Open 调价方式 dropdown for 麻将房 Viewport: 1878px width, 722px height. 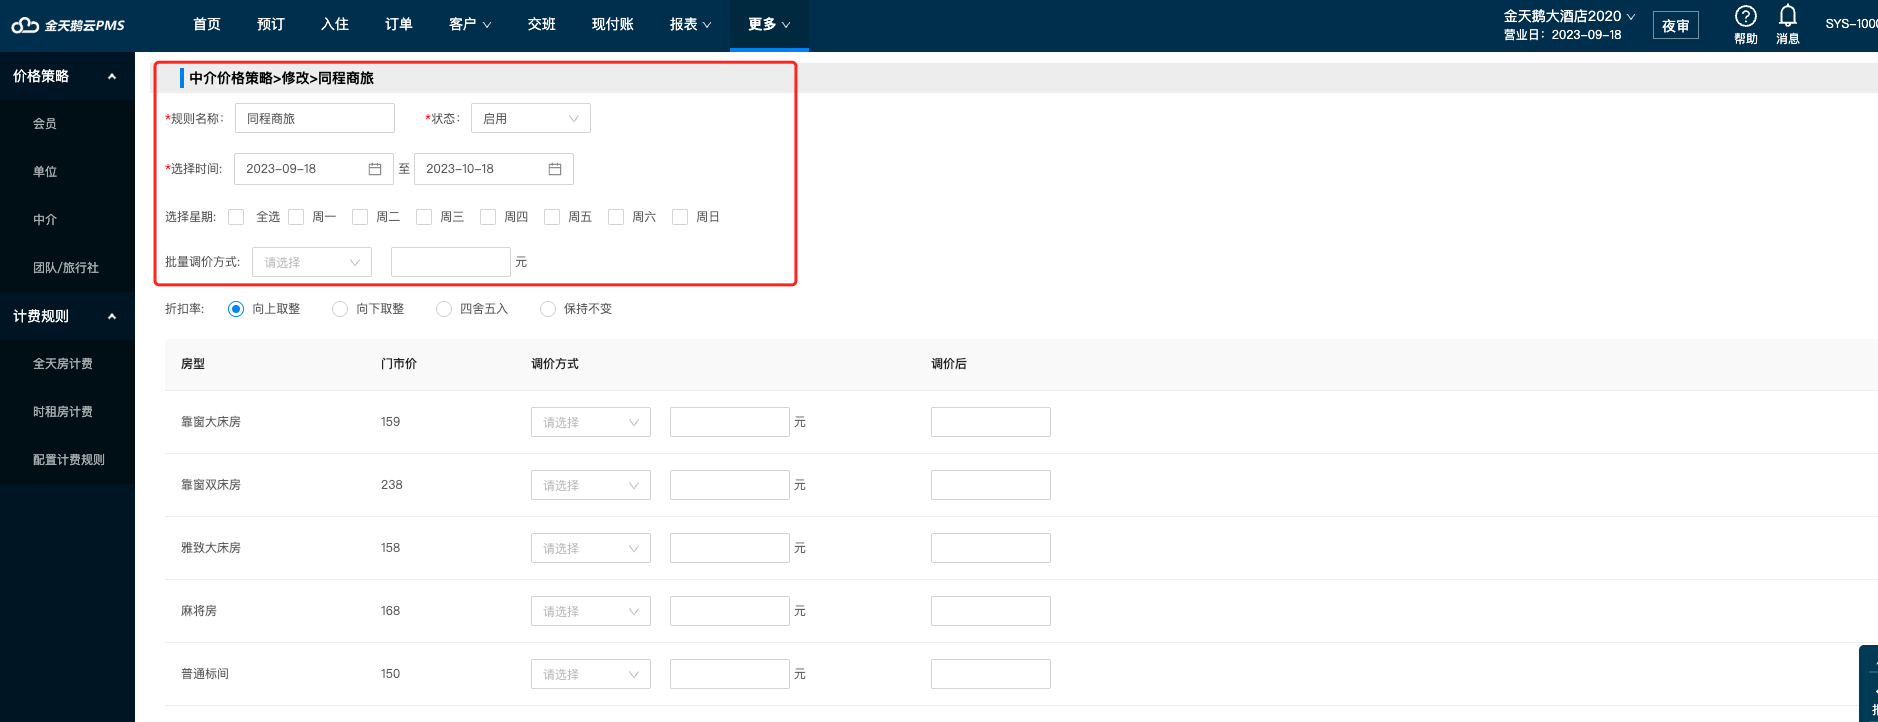591,611
